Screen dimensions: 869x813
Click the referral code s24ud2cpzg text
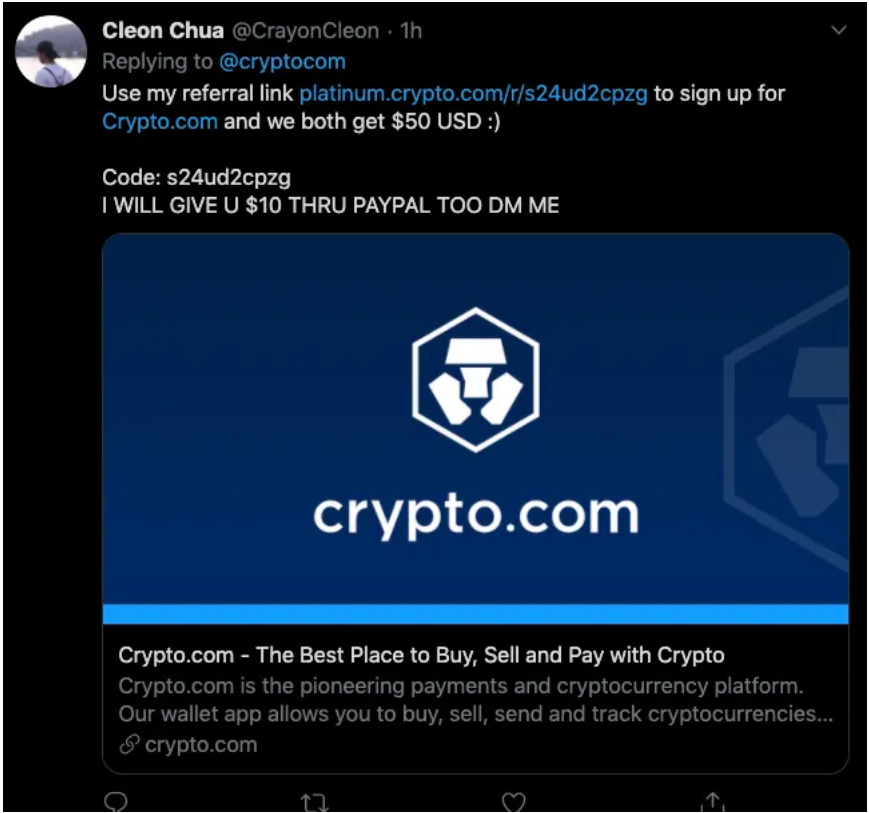[x=229, y=177]
